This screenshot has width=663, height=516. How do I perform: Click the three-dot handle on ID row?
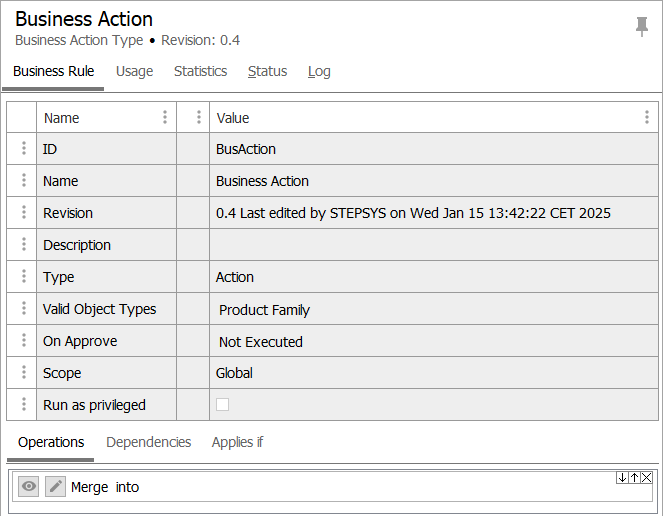click(22, 149)
